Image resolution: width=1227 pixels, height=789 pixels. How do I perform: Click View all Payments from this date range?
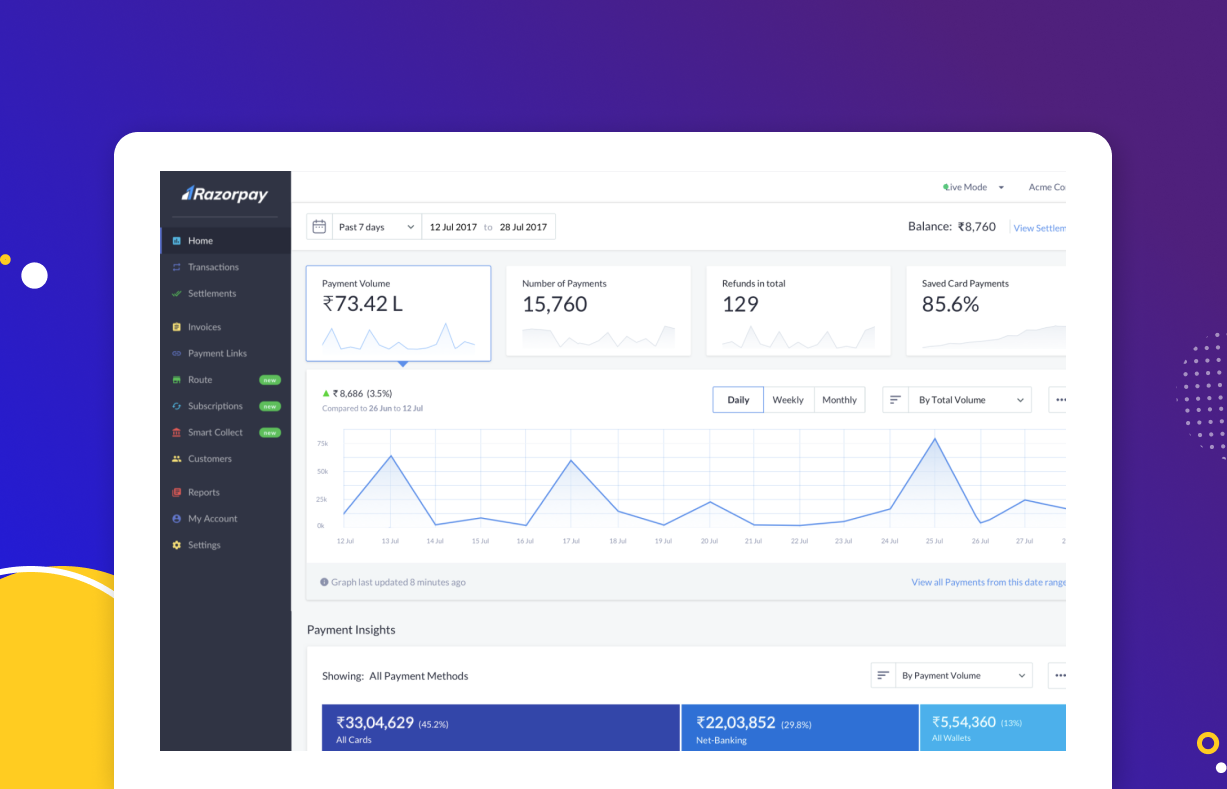tap(988, 582)
